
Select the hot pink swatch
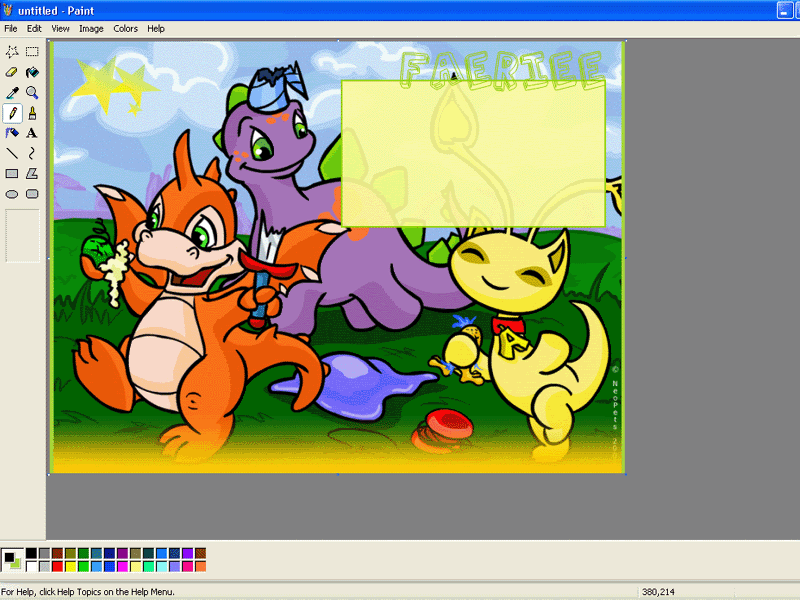pos(188,566)
